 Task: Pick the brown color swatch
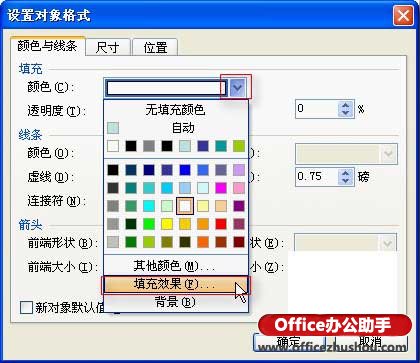click(x=221, y=242)
